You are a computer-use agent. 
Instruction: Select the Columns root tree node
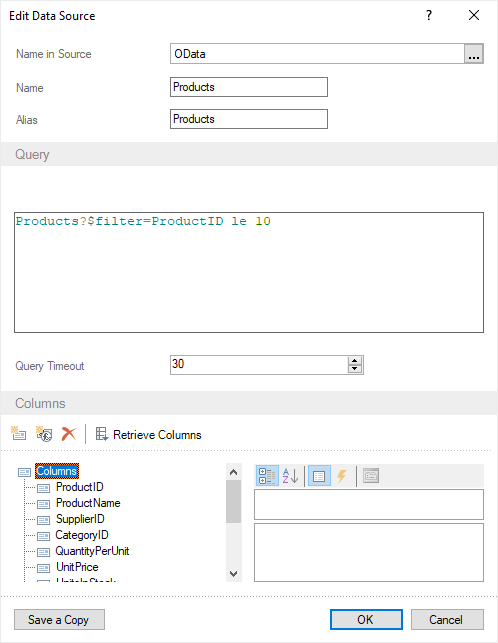(x=57, y=471)
